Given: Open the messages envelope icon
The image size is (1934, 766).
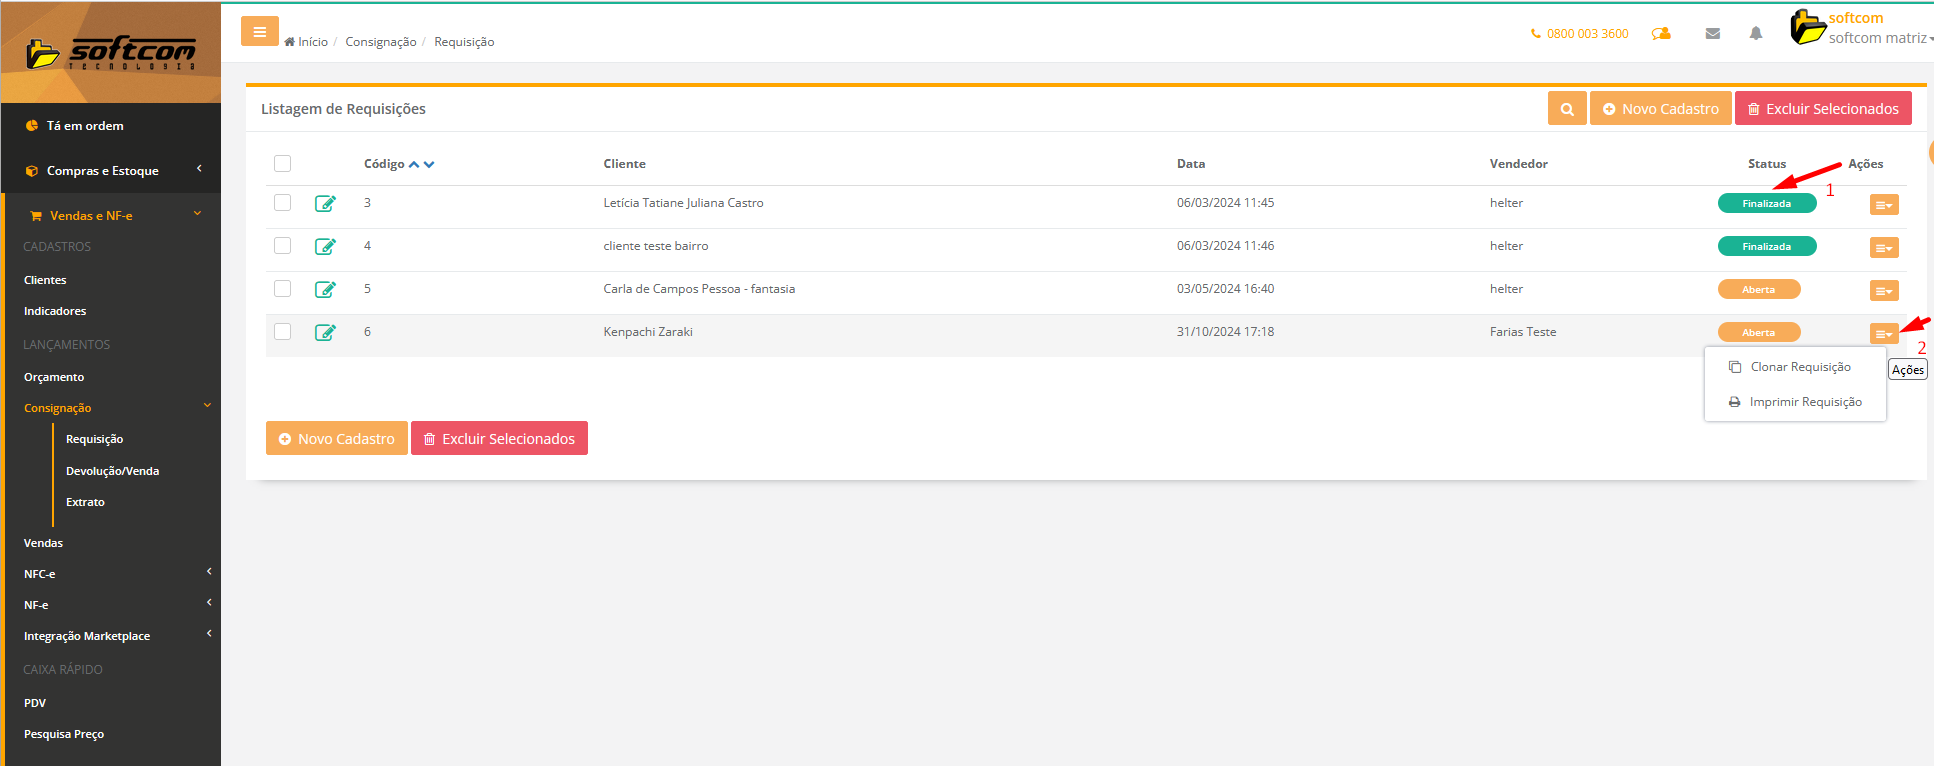Looking at the screenshot, I should click(x=1712, y=34).
